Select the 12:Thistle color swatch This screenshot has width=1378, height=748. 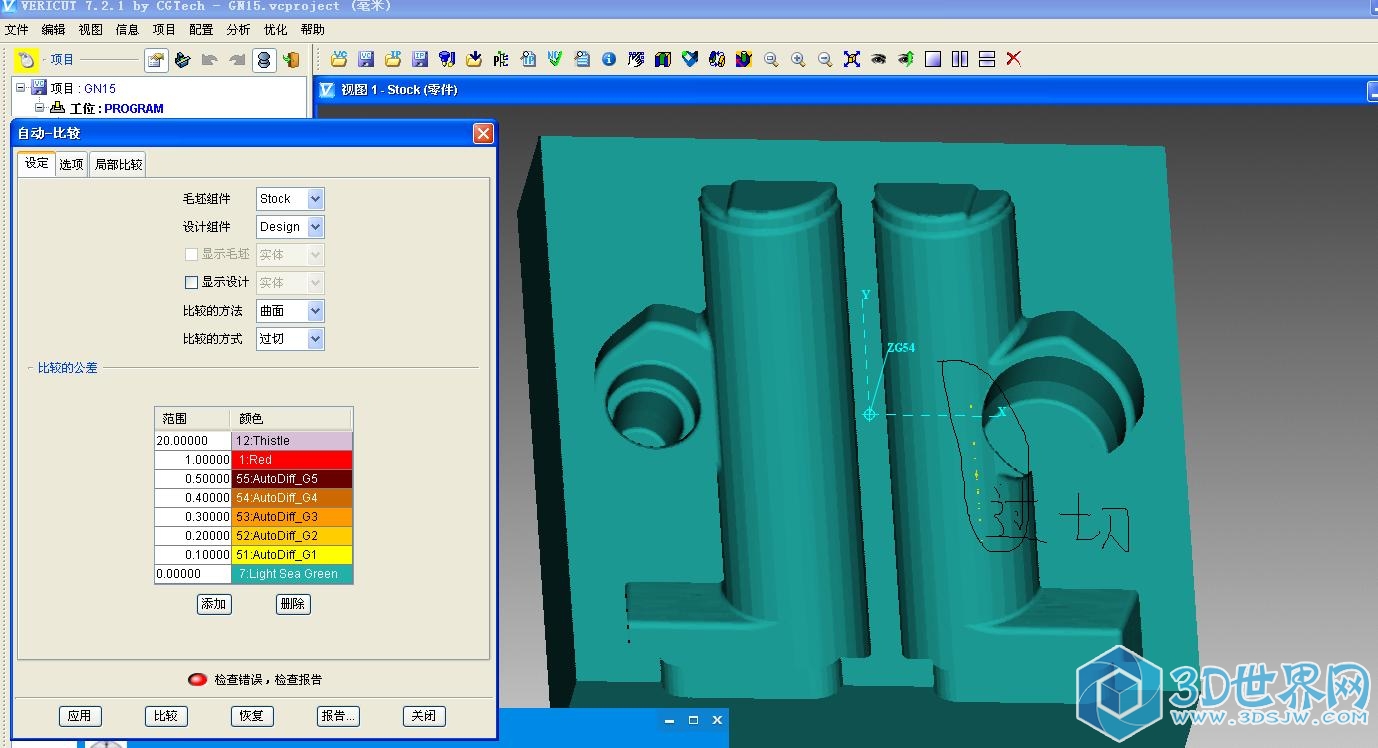tap(292, 441)
